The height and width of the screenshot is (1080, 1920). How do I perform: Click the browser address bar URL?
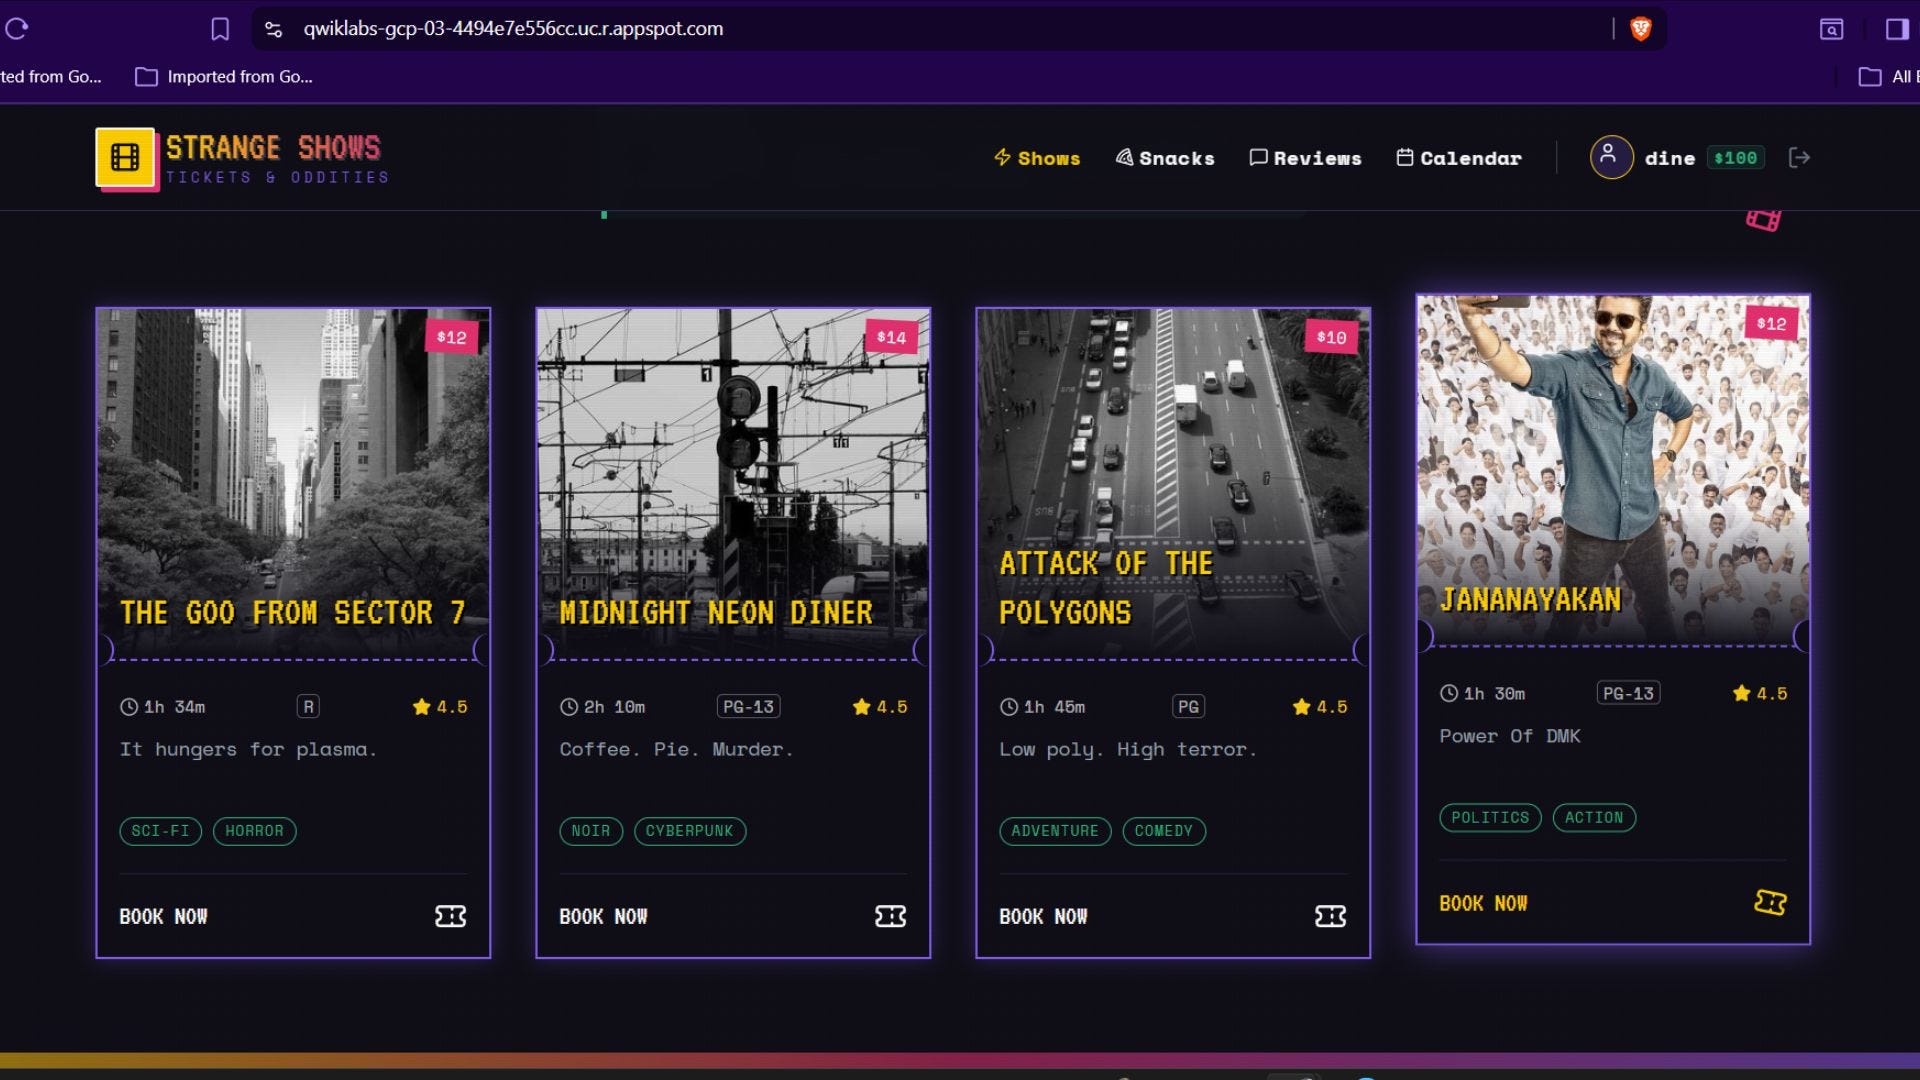(x=513, y=29)
